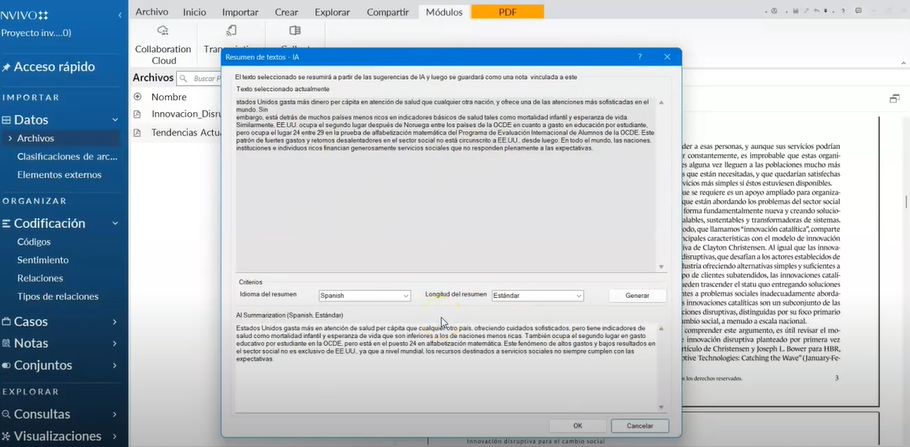
Task: Click the undo arrow in top toolbar
Action: [x=817, y=11]
